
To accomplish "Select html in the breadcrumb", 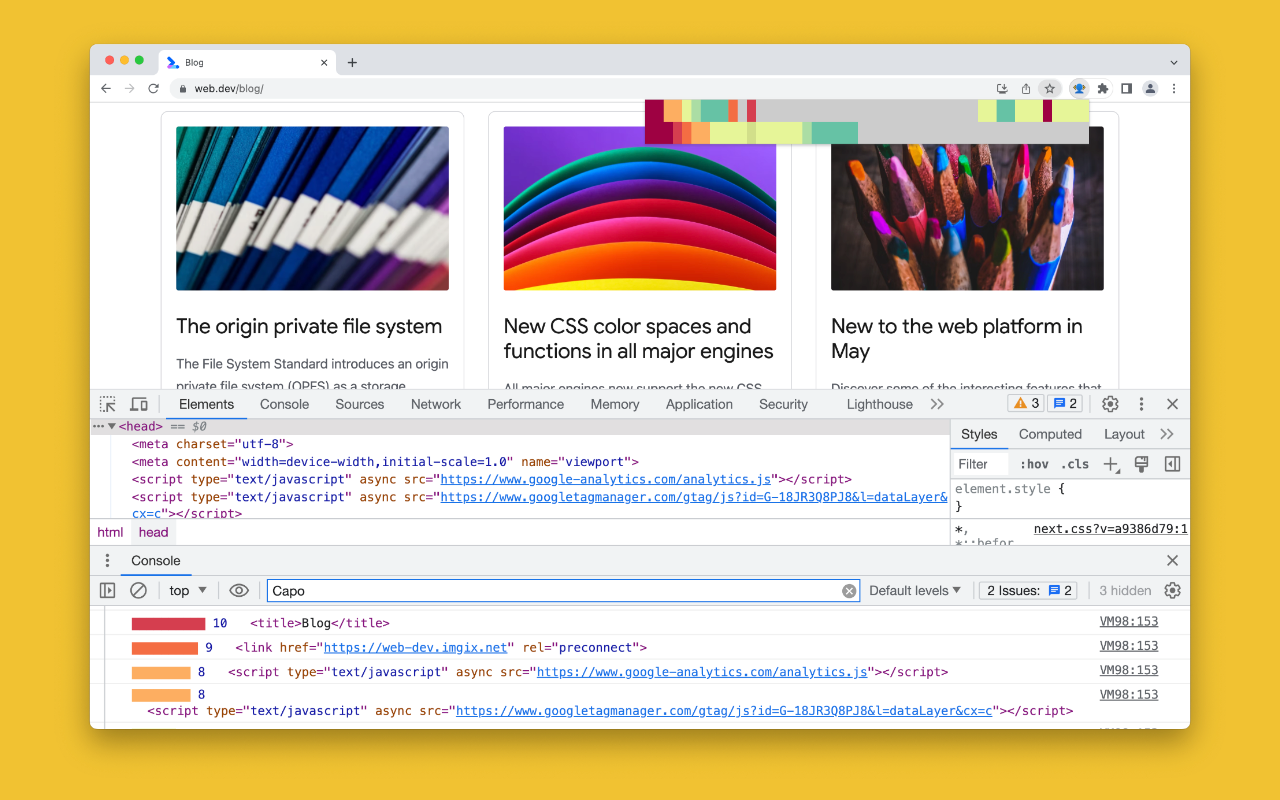I will click(x=110, y=532).
